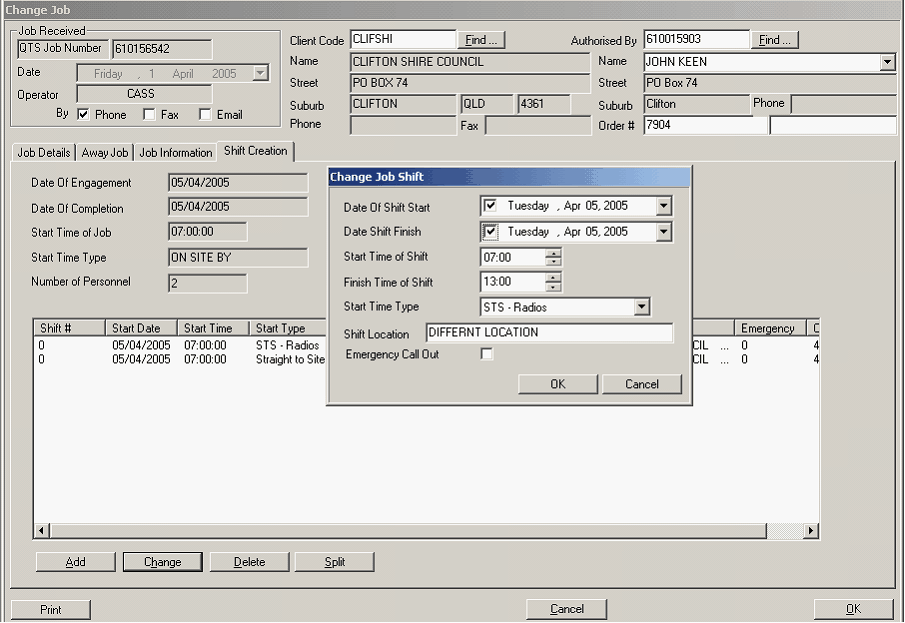The height and width of the screenshot is (623, 905).
Task: Increase Start Time of Shift with up arrow
Action: 553,252
